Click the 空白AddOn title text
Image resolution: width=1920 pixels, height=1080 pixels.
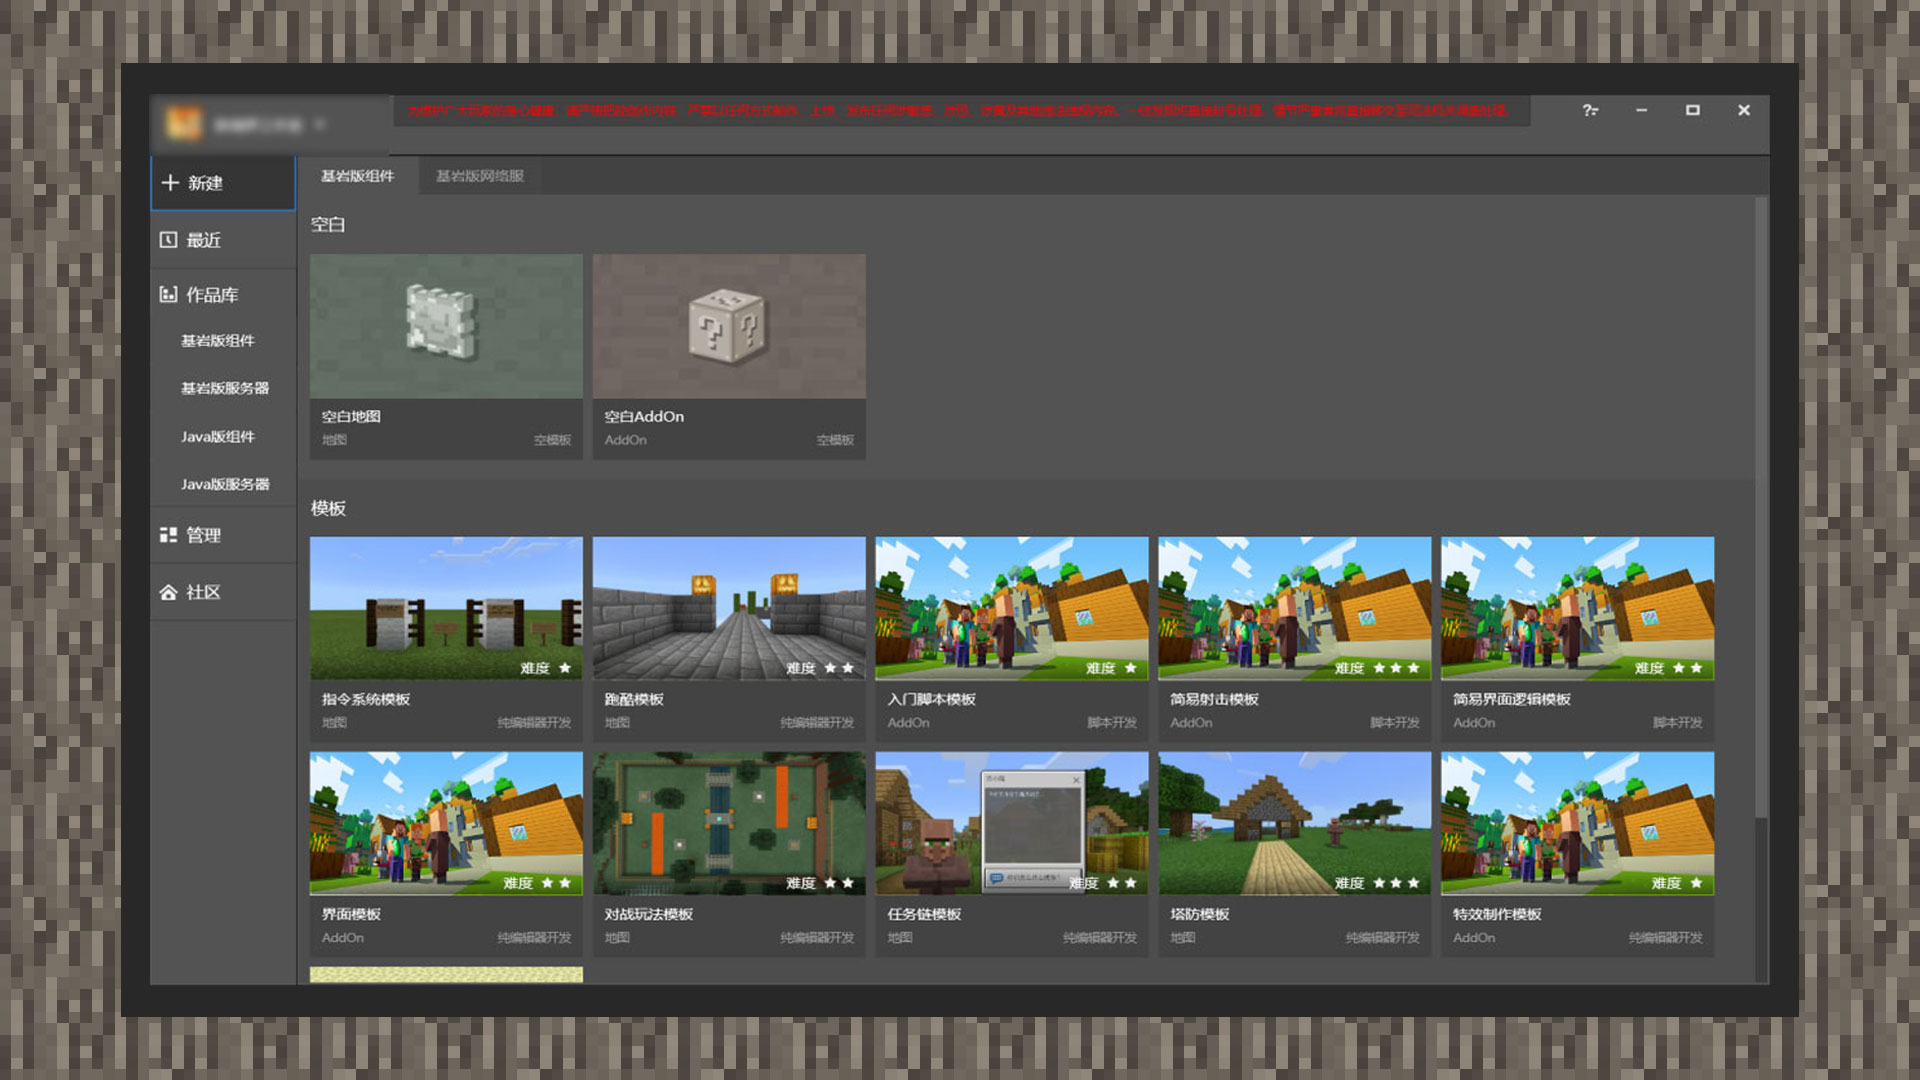click(x=644, y=416)
